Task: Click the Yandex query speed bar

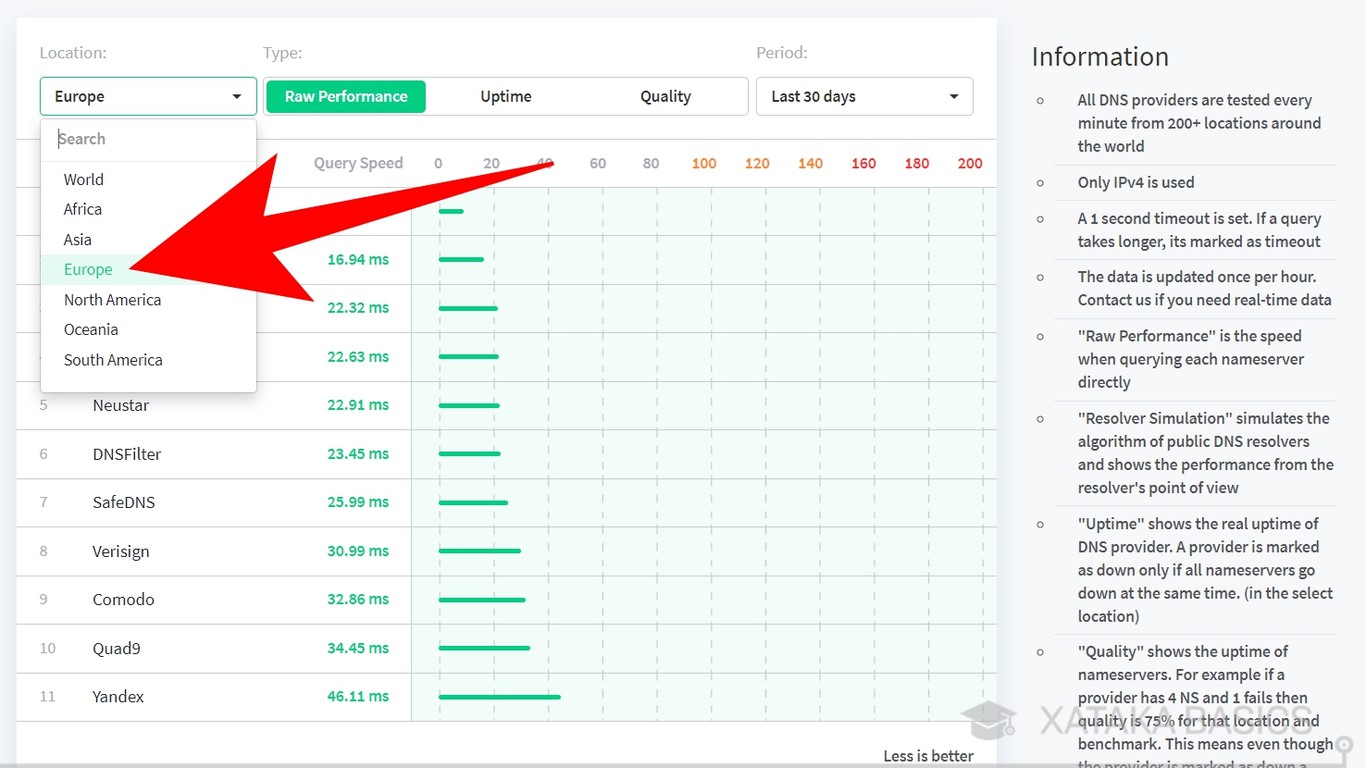Action: click(x=499, y=697)
